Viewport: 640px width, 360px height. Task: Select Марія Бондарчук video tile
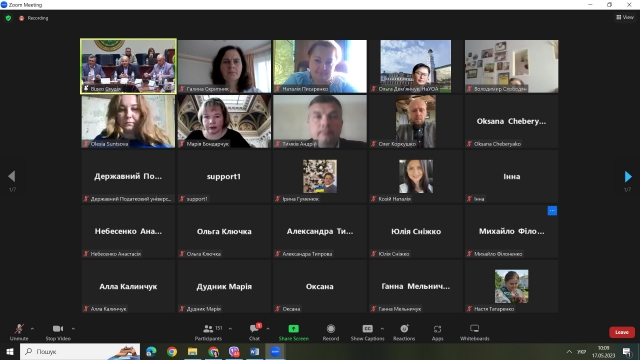click(224, 121)
